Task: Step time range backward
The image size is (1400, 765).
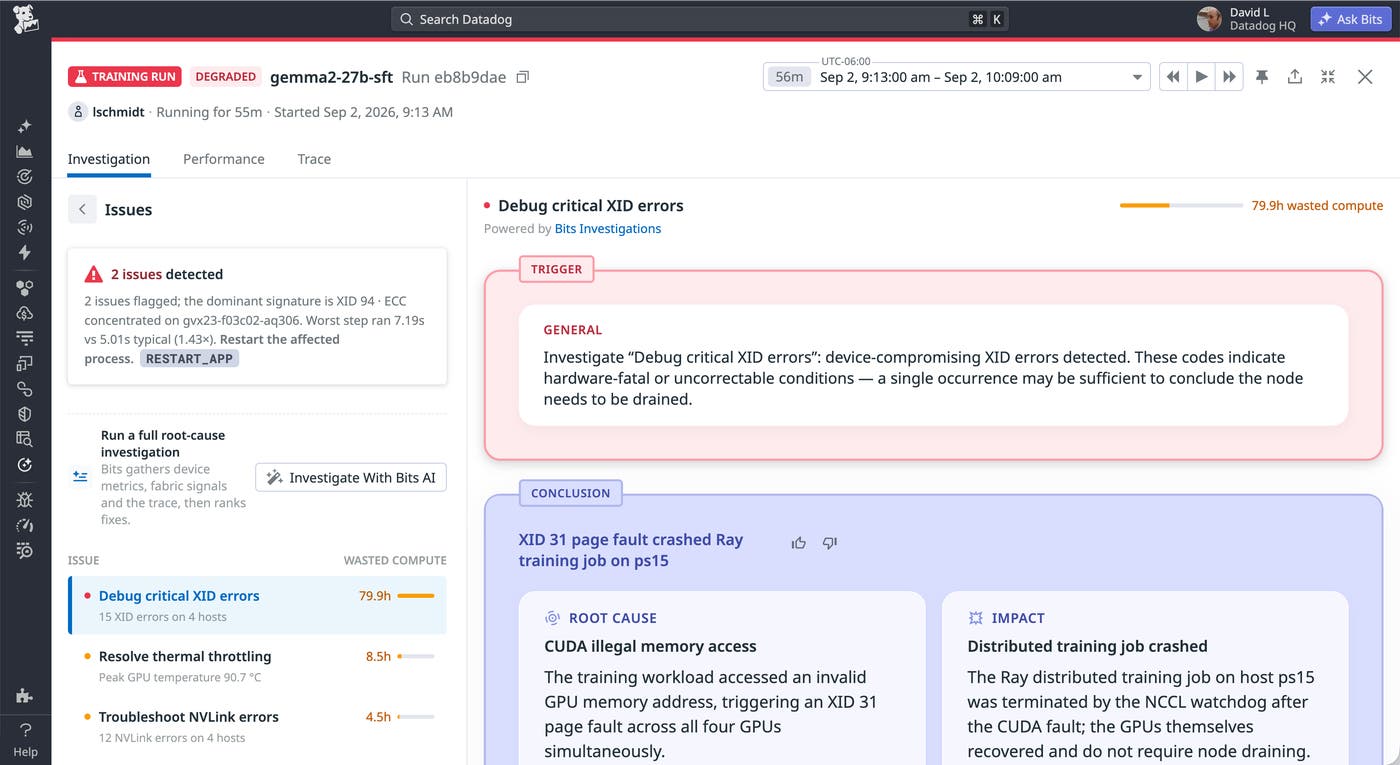Action: click(1173, 77)
